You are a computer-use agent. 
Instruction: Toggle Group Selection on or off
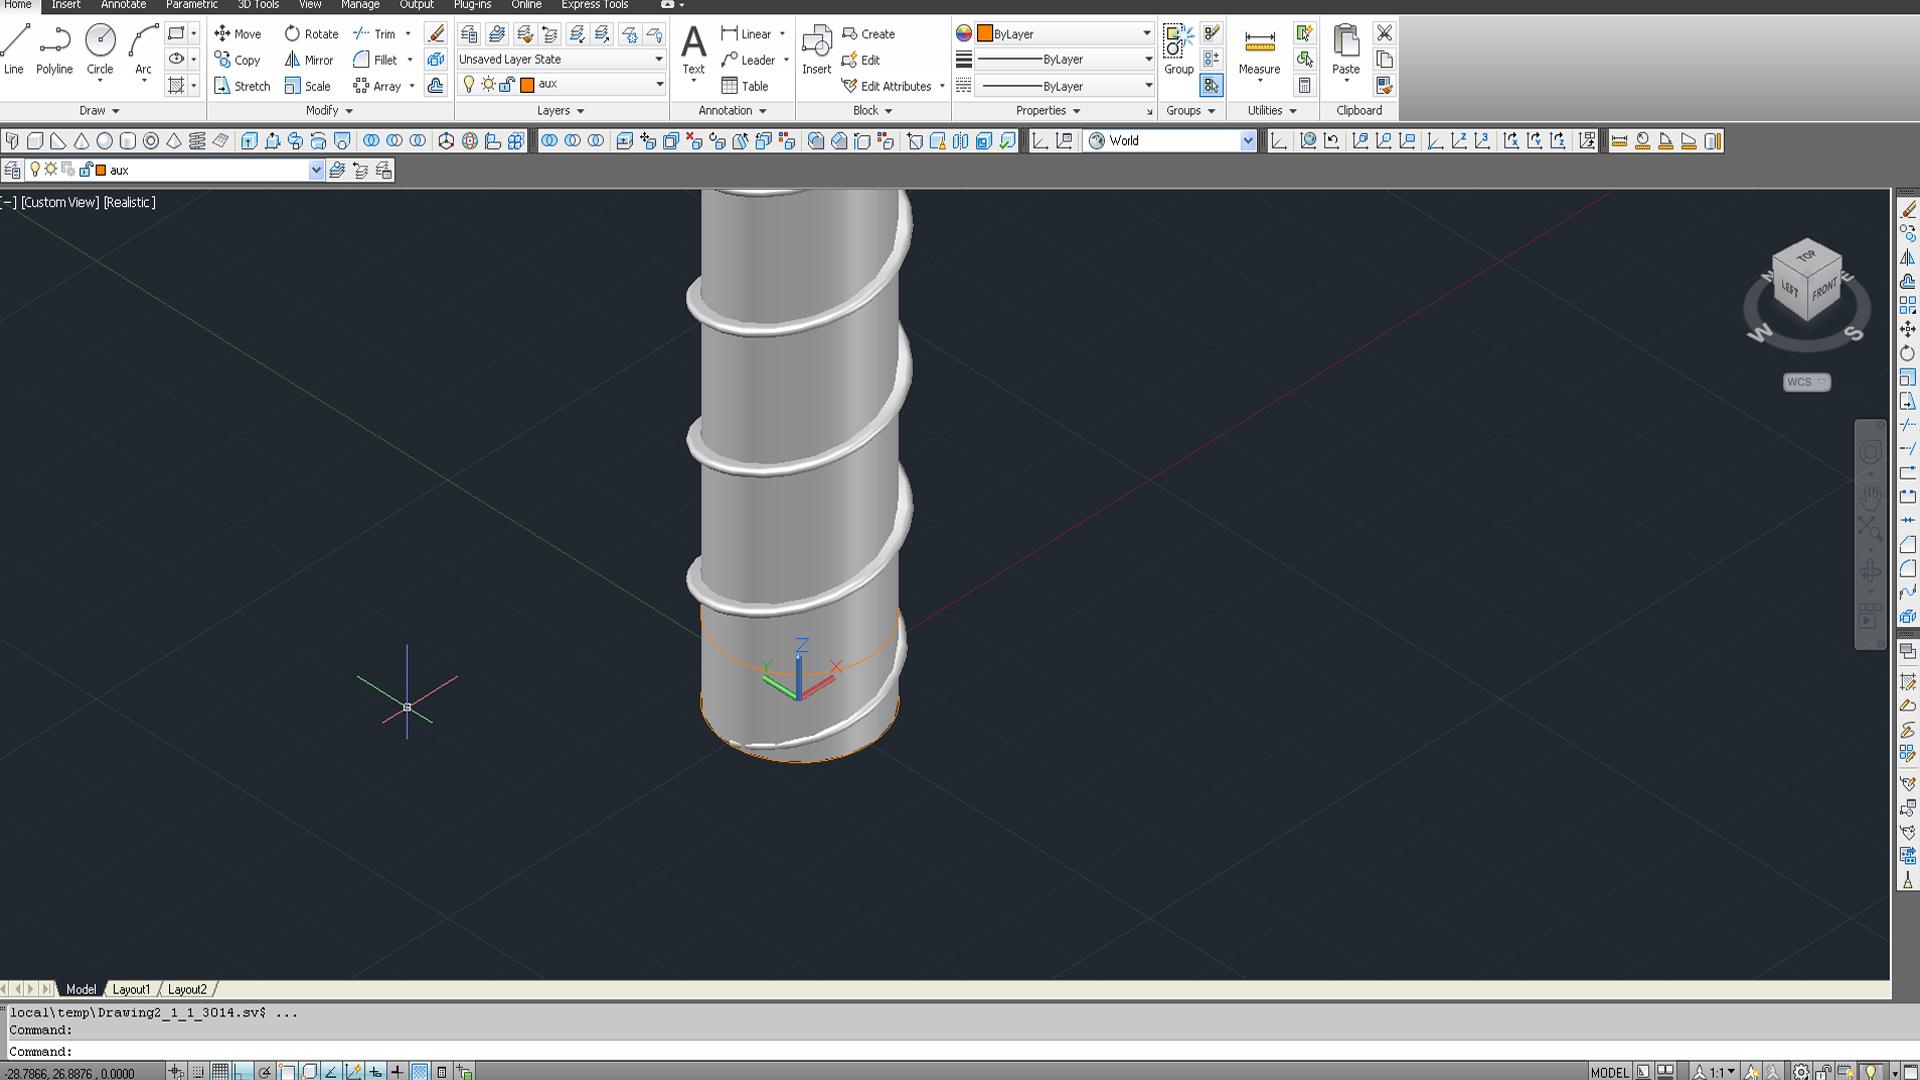pos(1212,86)
